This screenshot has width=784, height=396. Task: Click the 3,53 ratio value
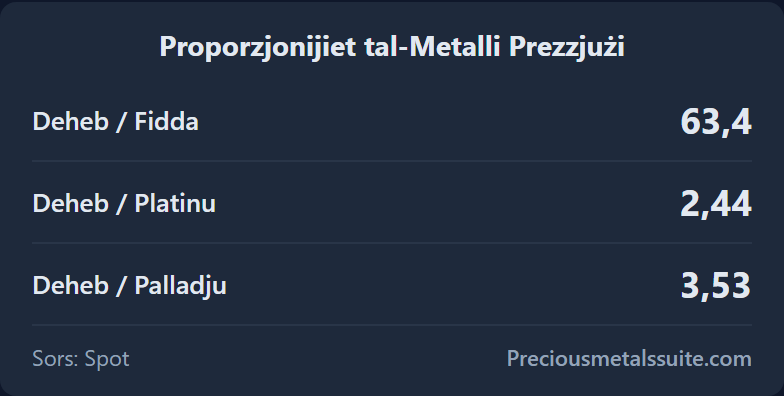(716, 286)
